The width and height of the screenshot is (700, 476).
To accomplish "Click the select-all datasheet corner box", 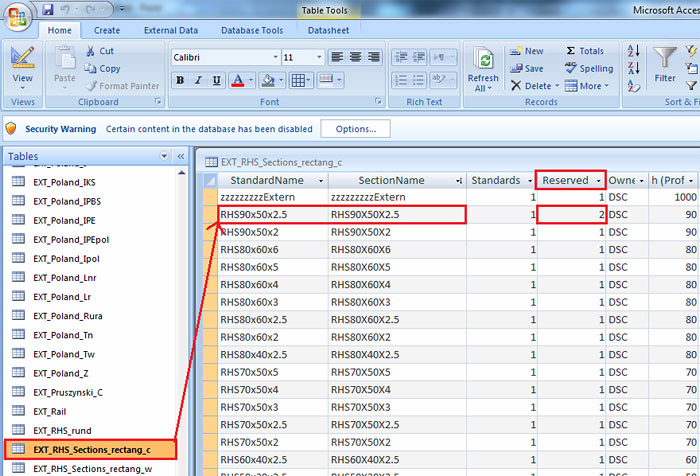I will coord(210,180).
